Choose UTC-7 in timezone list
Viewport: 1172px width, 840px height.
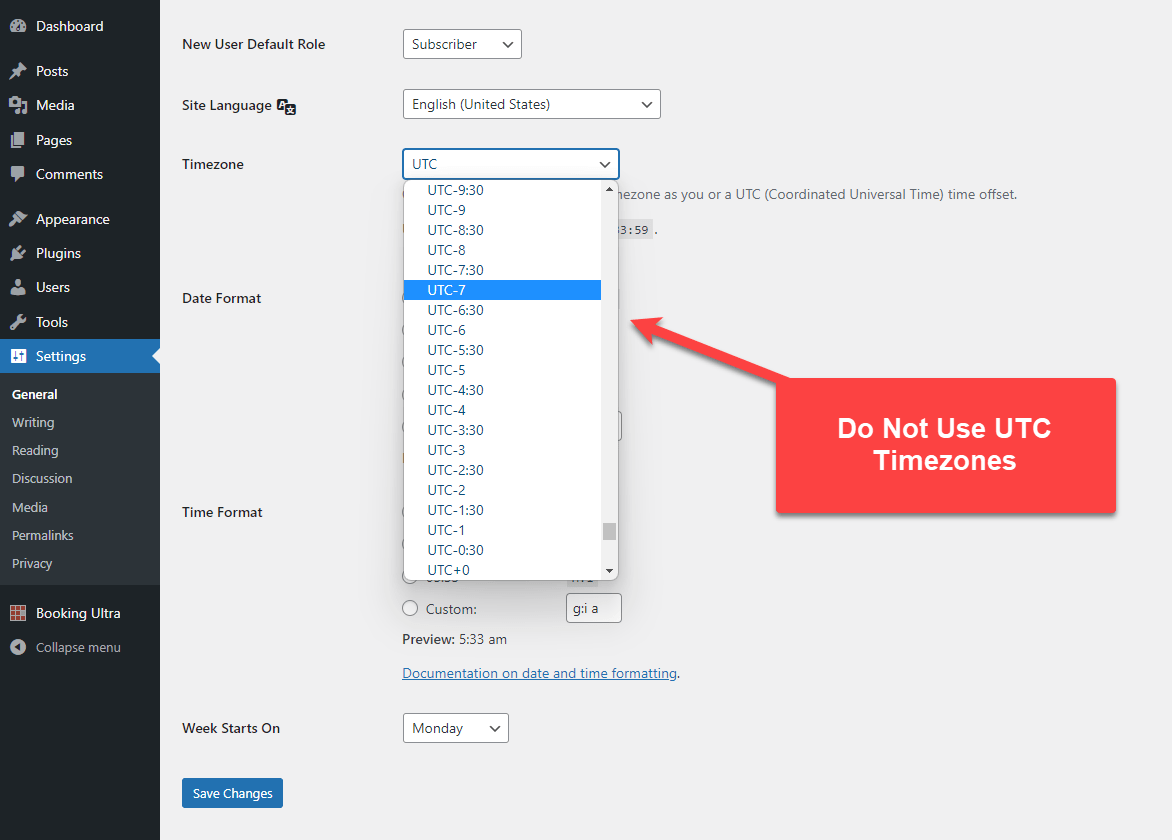(502, 290)
